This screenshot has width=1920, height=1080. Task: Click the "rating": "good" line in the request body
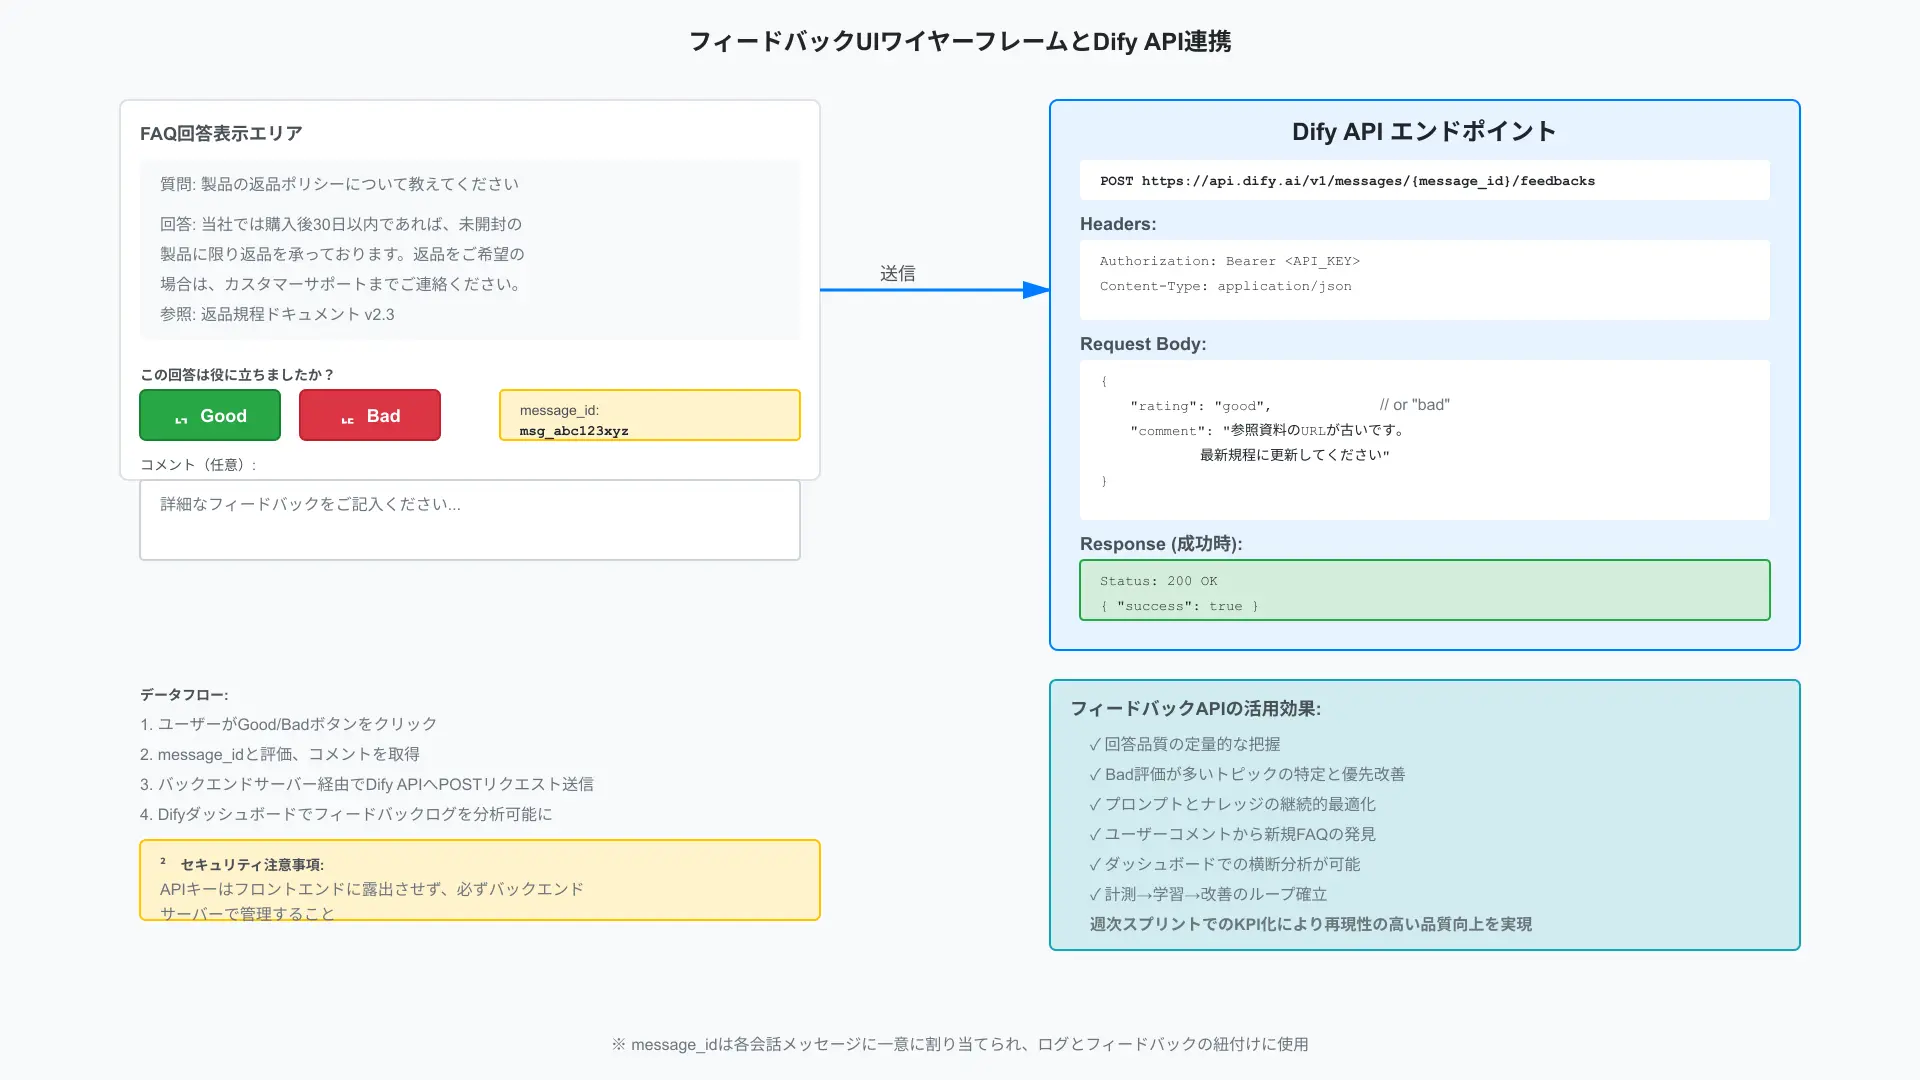point(1200,406)
